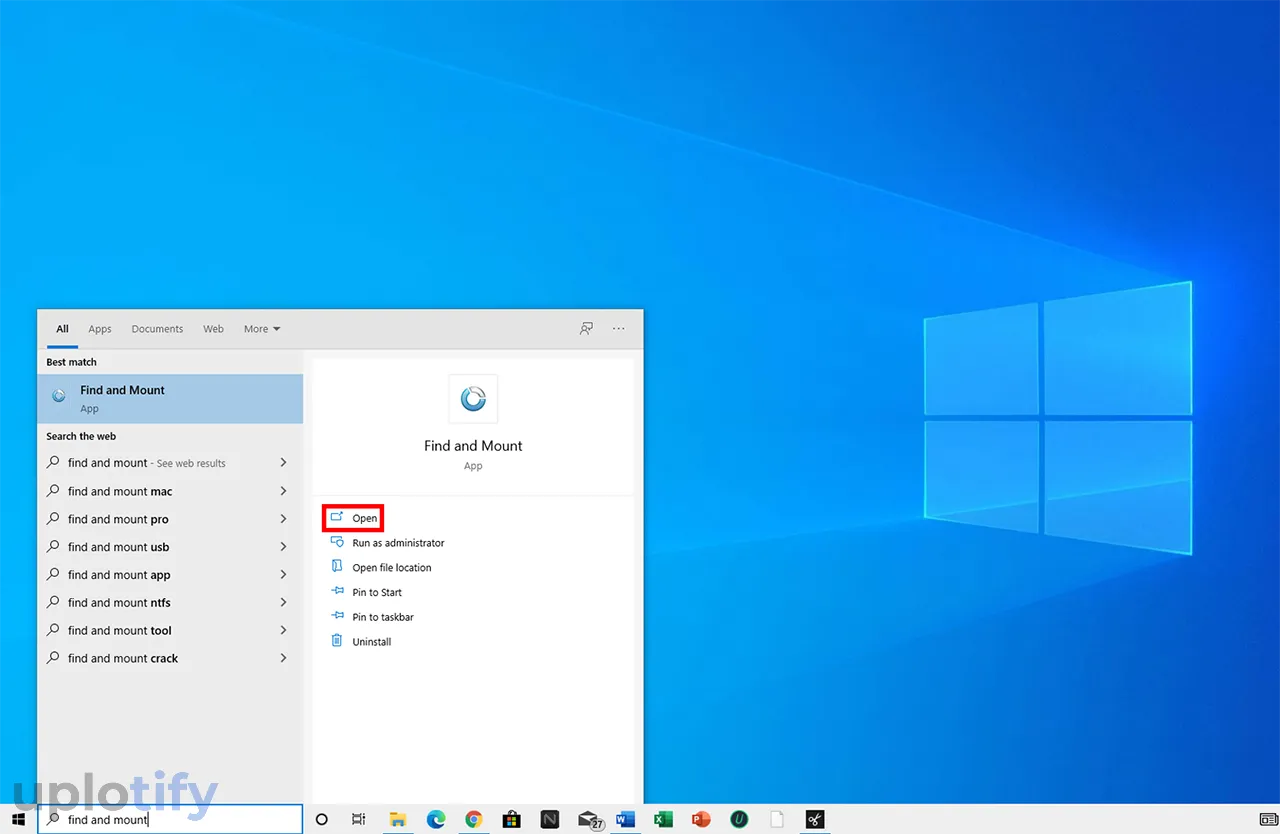Open the Windows Start menu
The height and width of the screenshot is (834, 1280).
point(18,819)
